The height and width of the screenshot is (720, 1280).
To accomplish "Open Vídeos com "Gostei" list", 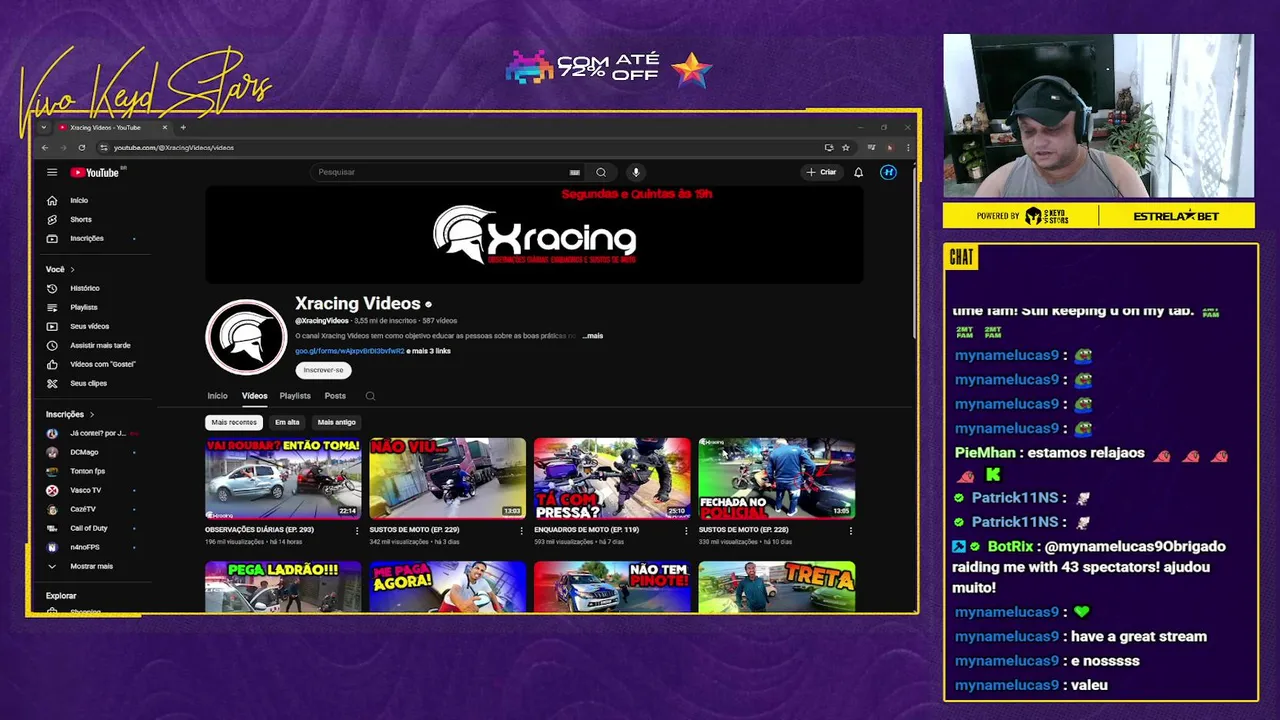I will click(102, 364).
